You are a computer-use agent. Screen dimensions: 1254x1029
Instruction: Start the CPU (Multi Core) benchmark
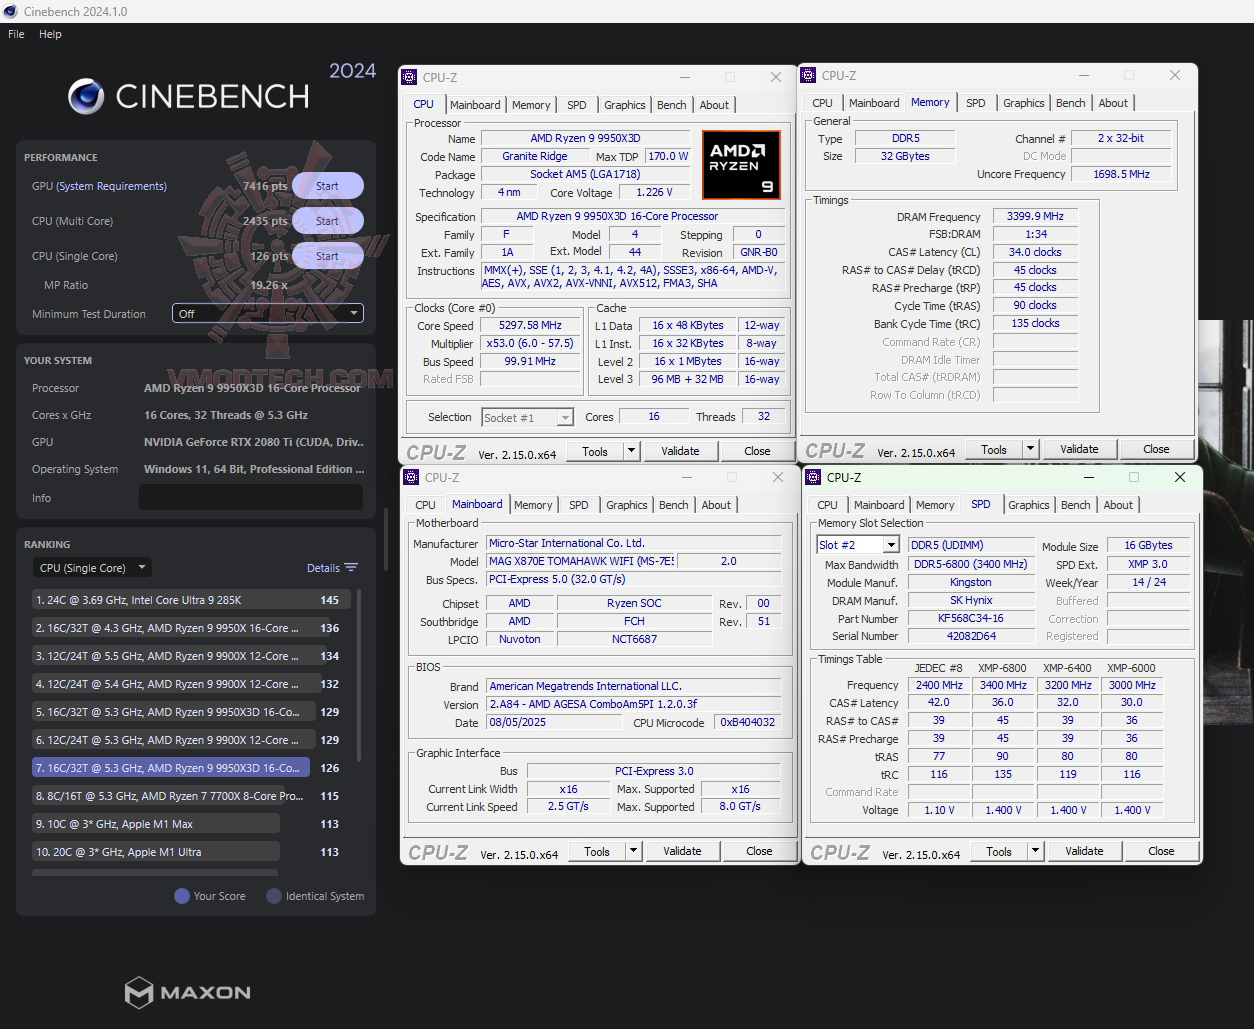[x=327, y=220]
